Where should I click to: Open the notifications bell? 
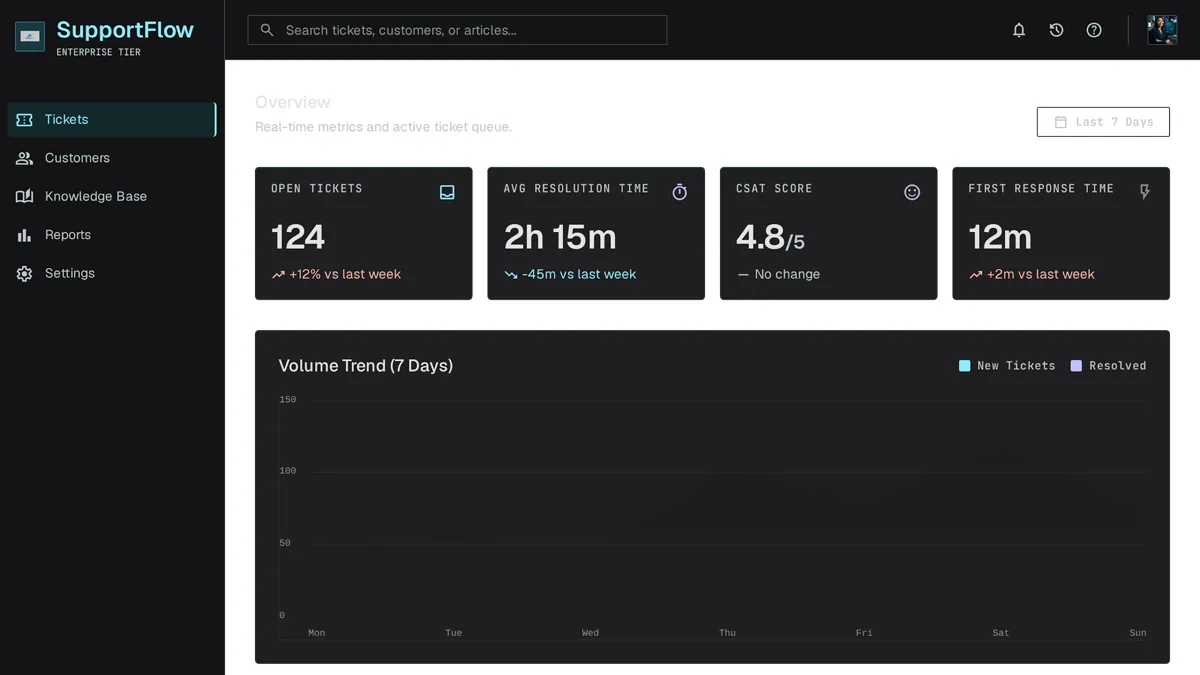click(x=1019, y=30)
